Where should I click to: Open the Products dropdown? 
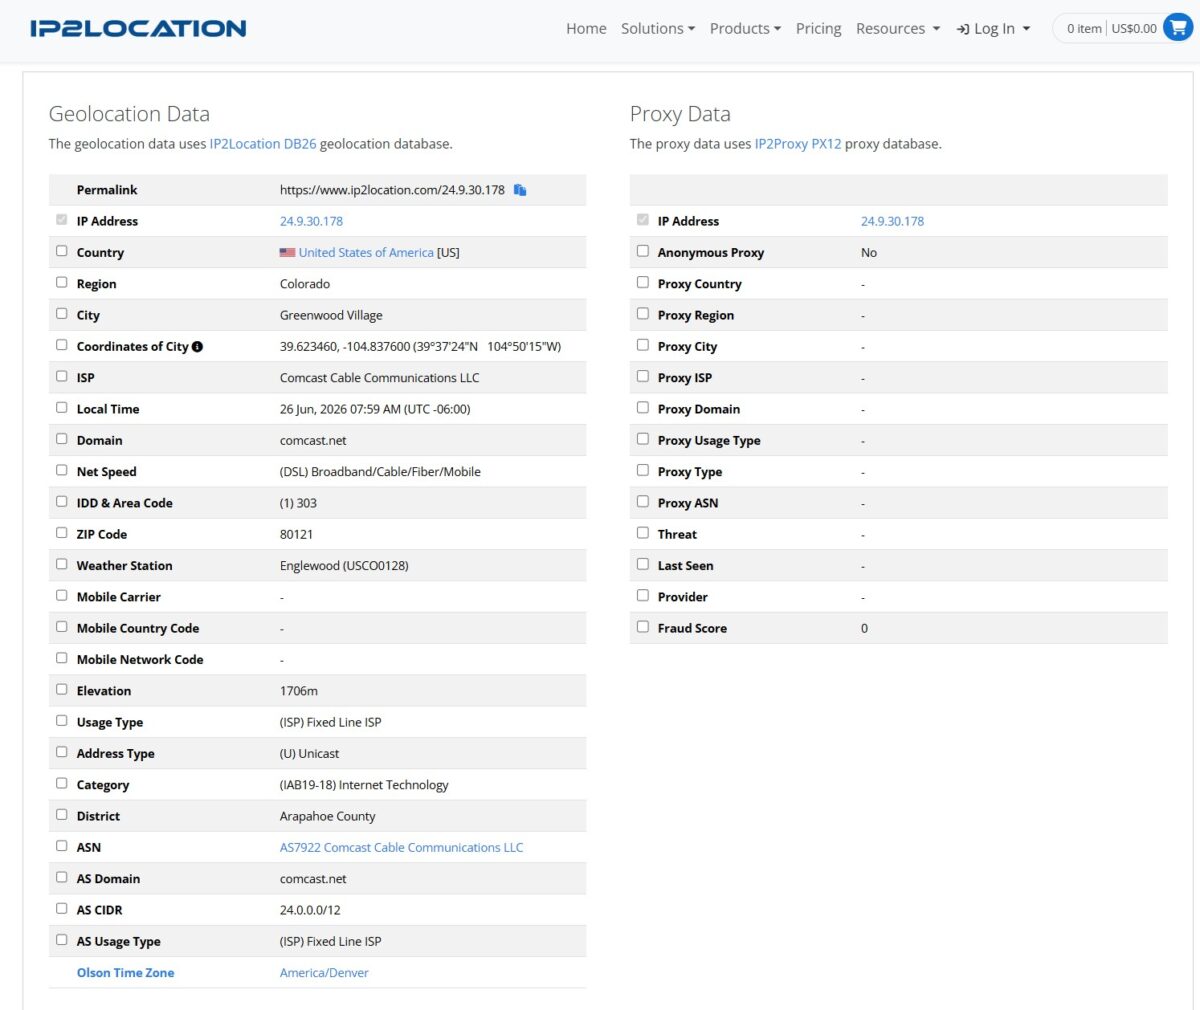(x=745, y=29)
